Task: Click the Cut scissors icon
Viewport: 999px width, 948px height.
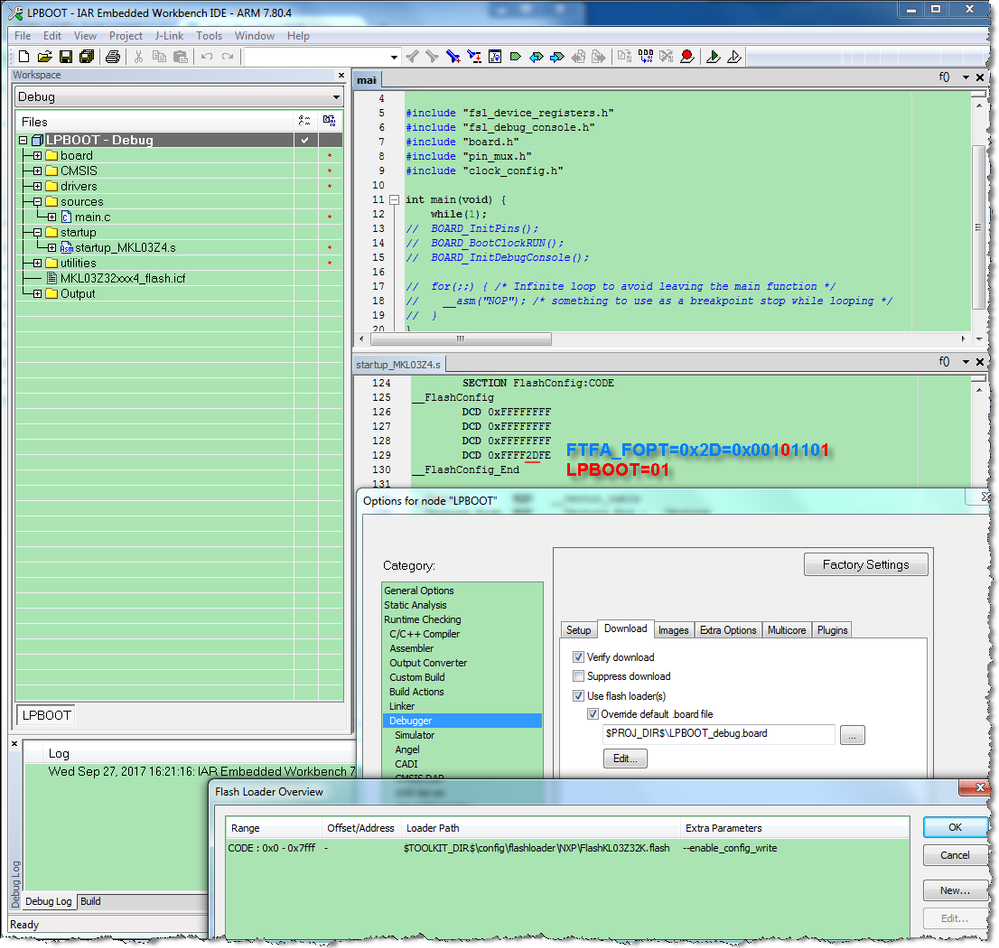Action: coord(138,57)
